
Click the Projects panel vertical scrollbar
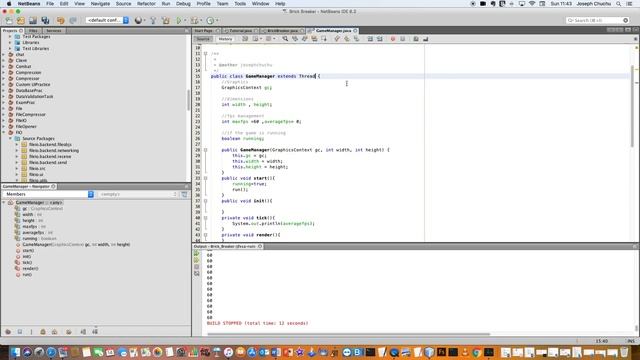coord(188,100)
